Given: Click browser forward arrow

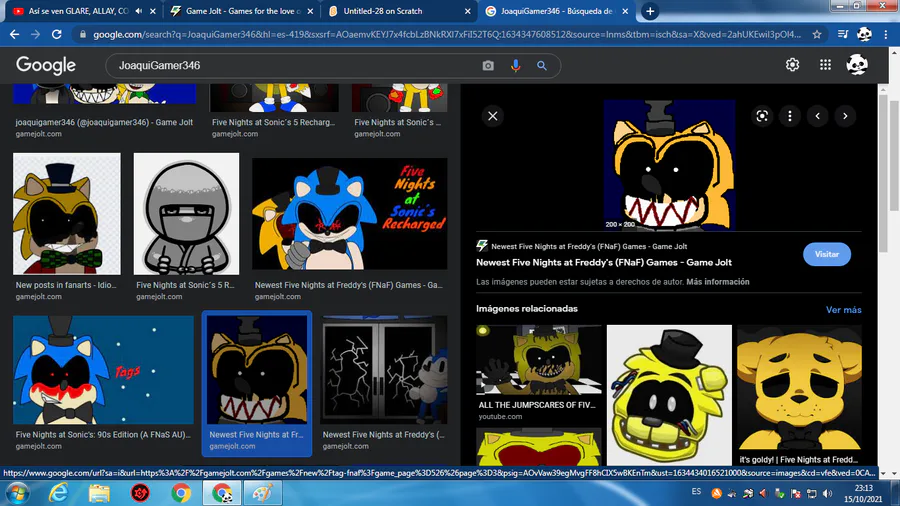Looking at the screenshot, I should click(36, 34).
